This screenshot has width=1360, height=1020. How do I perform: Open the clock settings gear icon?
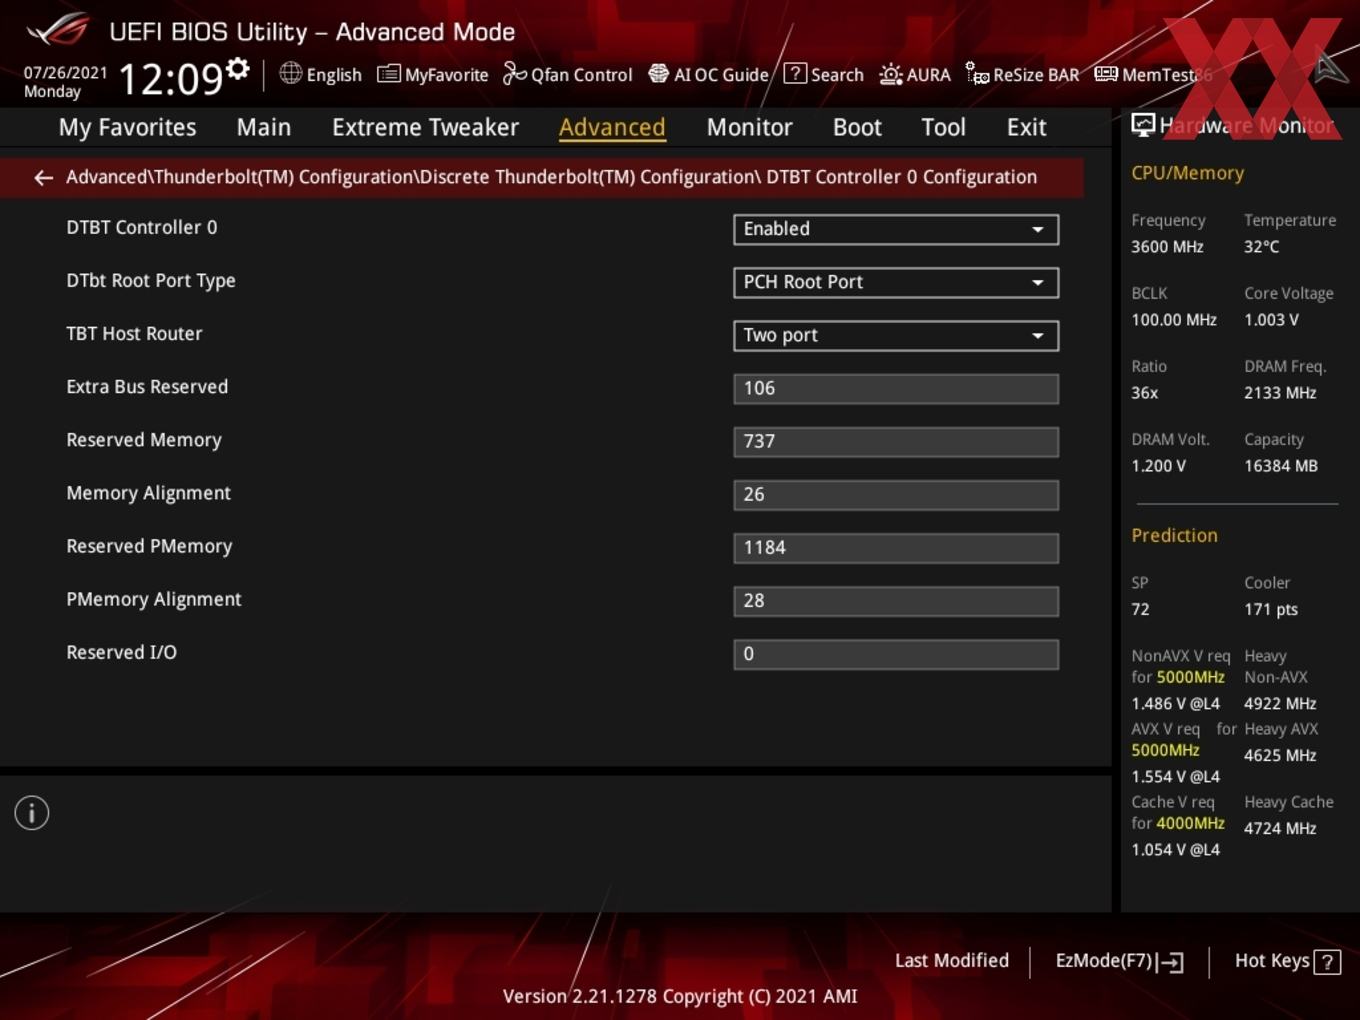(x=238, y=69)
